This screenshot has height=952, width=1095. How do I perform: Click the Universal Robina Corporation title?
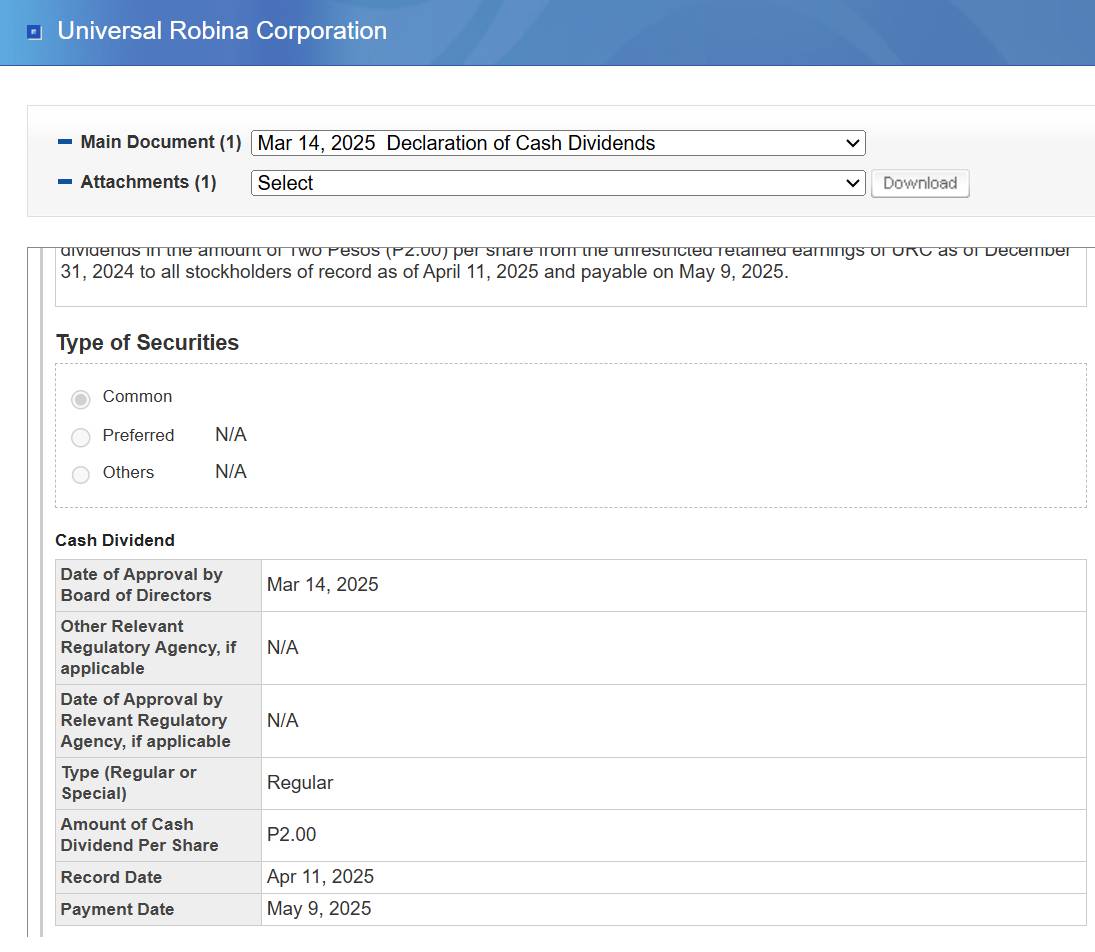222,31
